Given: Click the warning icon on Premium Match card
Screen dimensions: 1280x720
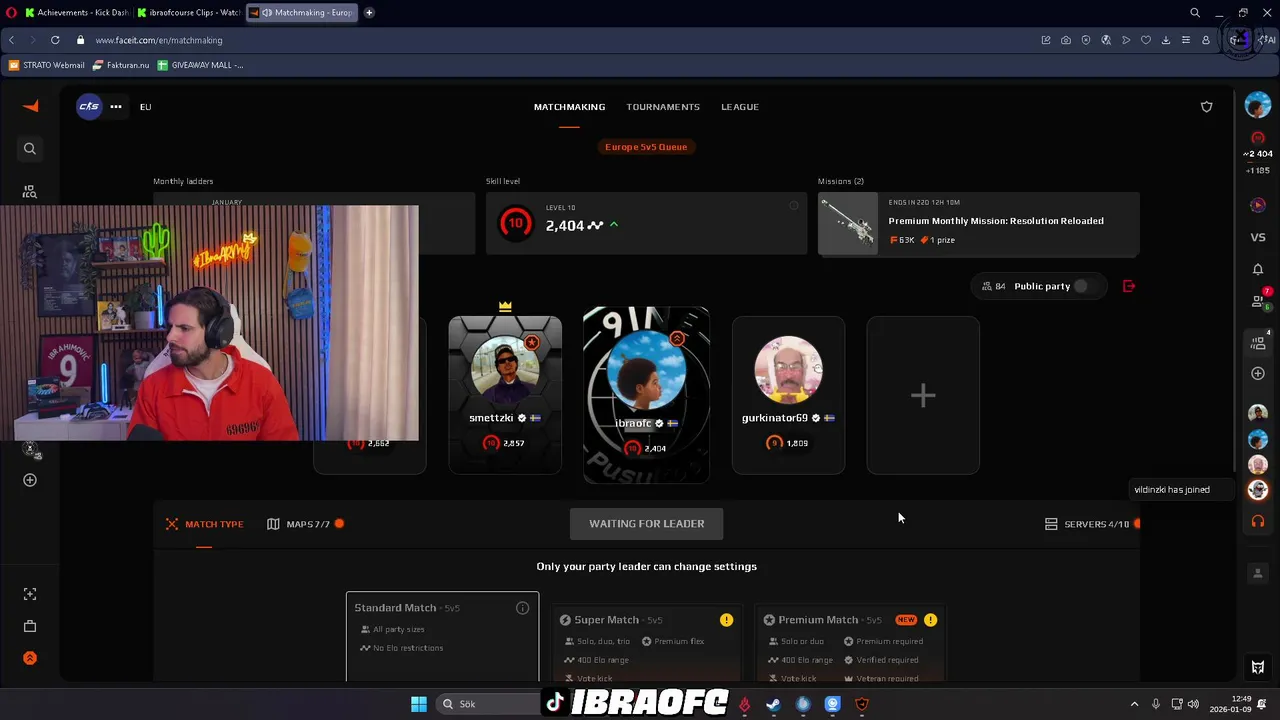Looking at the screenshot, I should [930, 620].
